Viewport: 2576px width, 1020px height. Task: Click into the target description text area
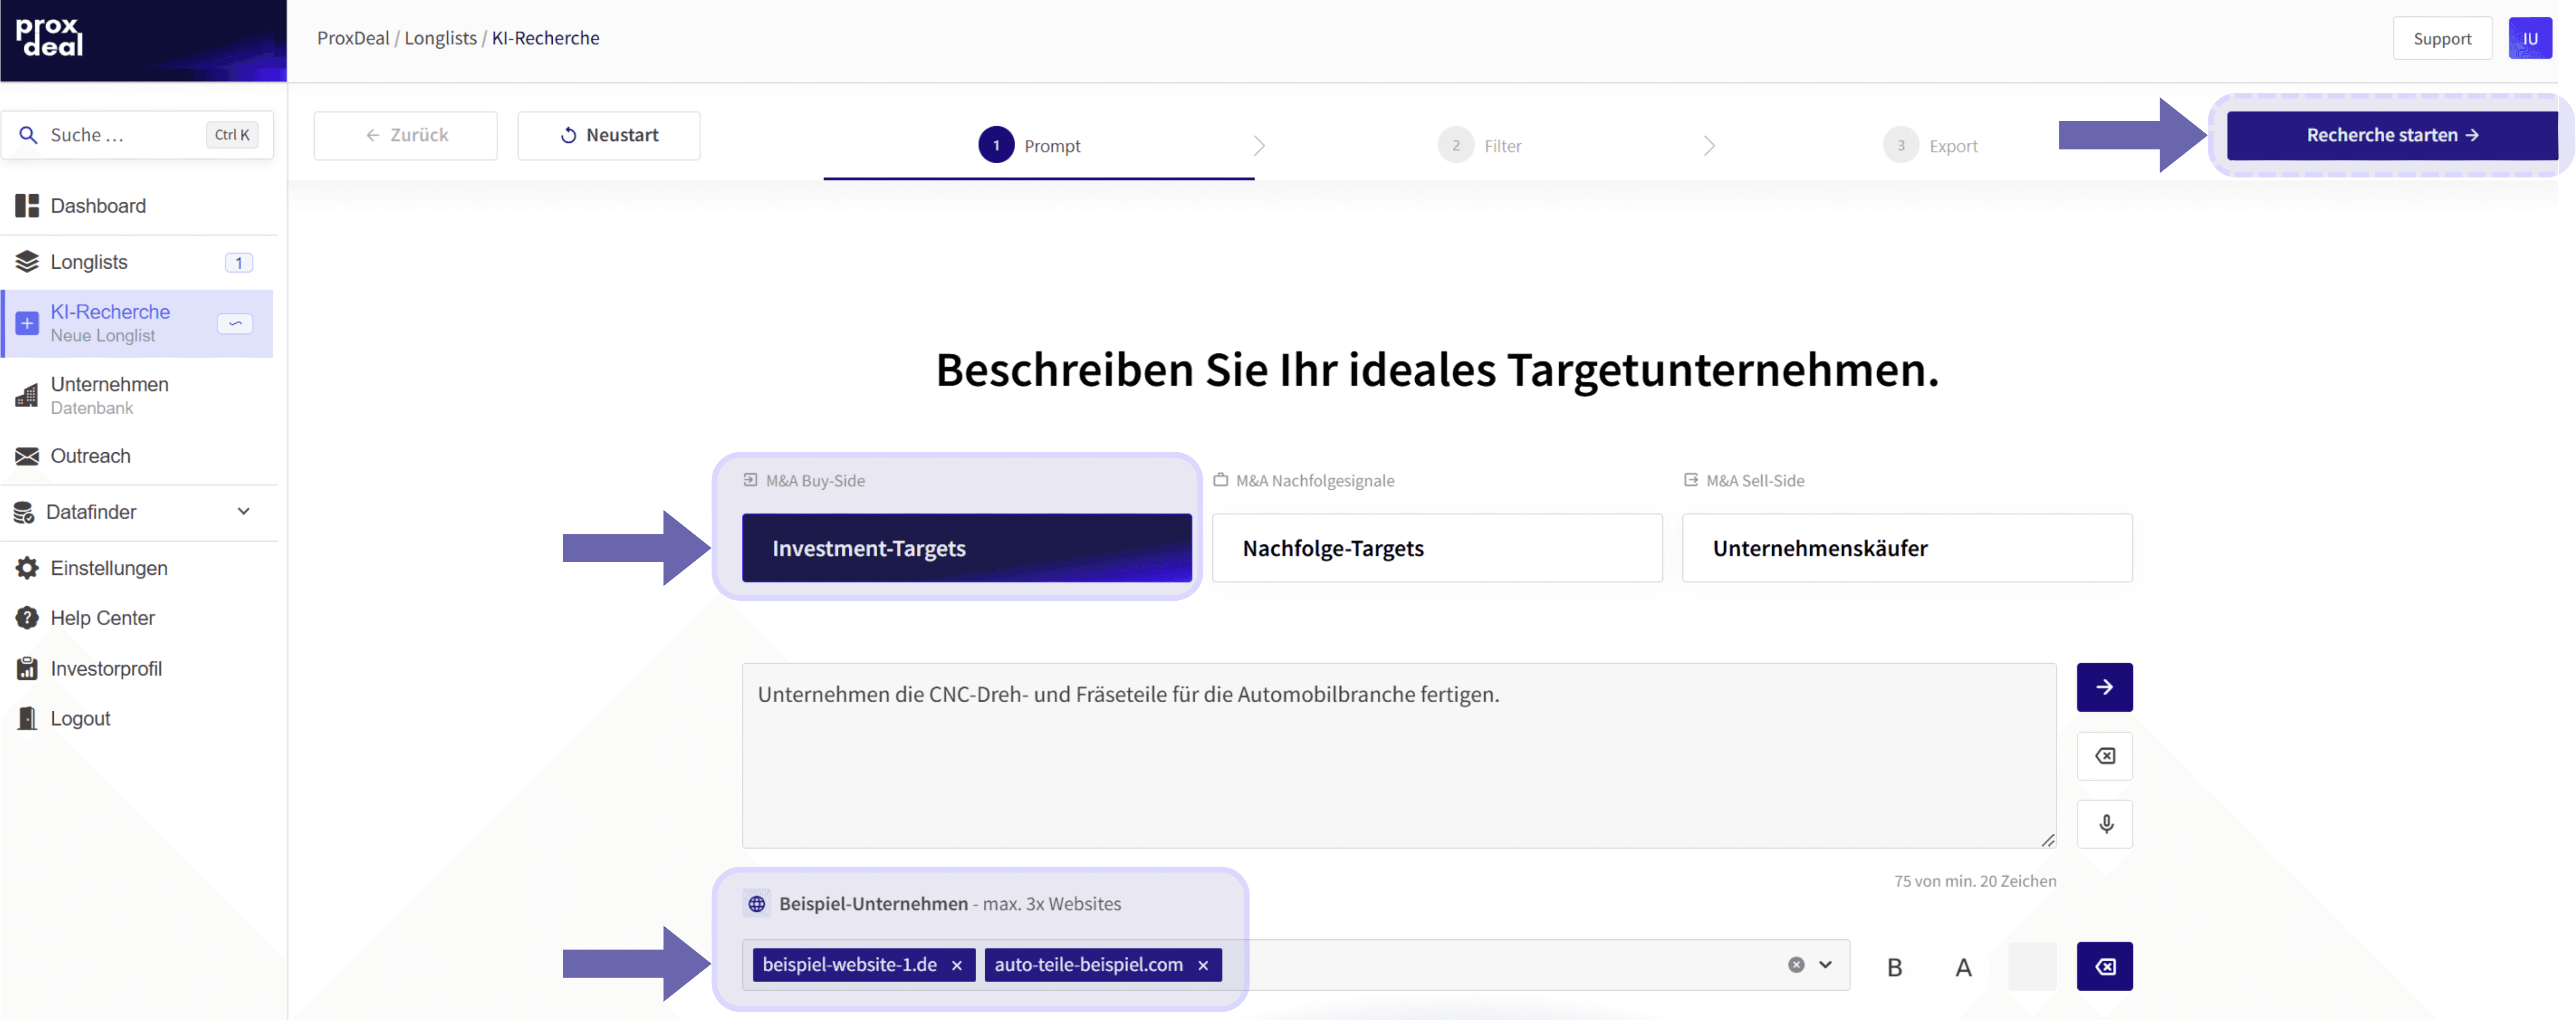click(1399, 755)
